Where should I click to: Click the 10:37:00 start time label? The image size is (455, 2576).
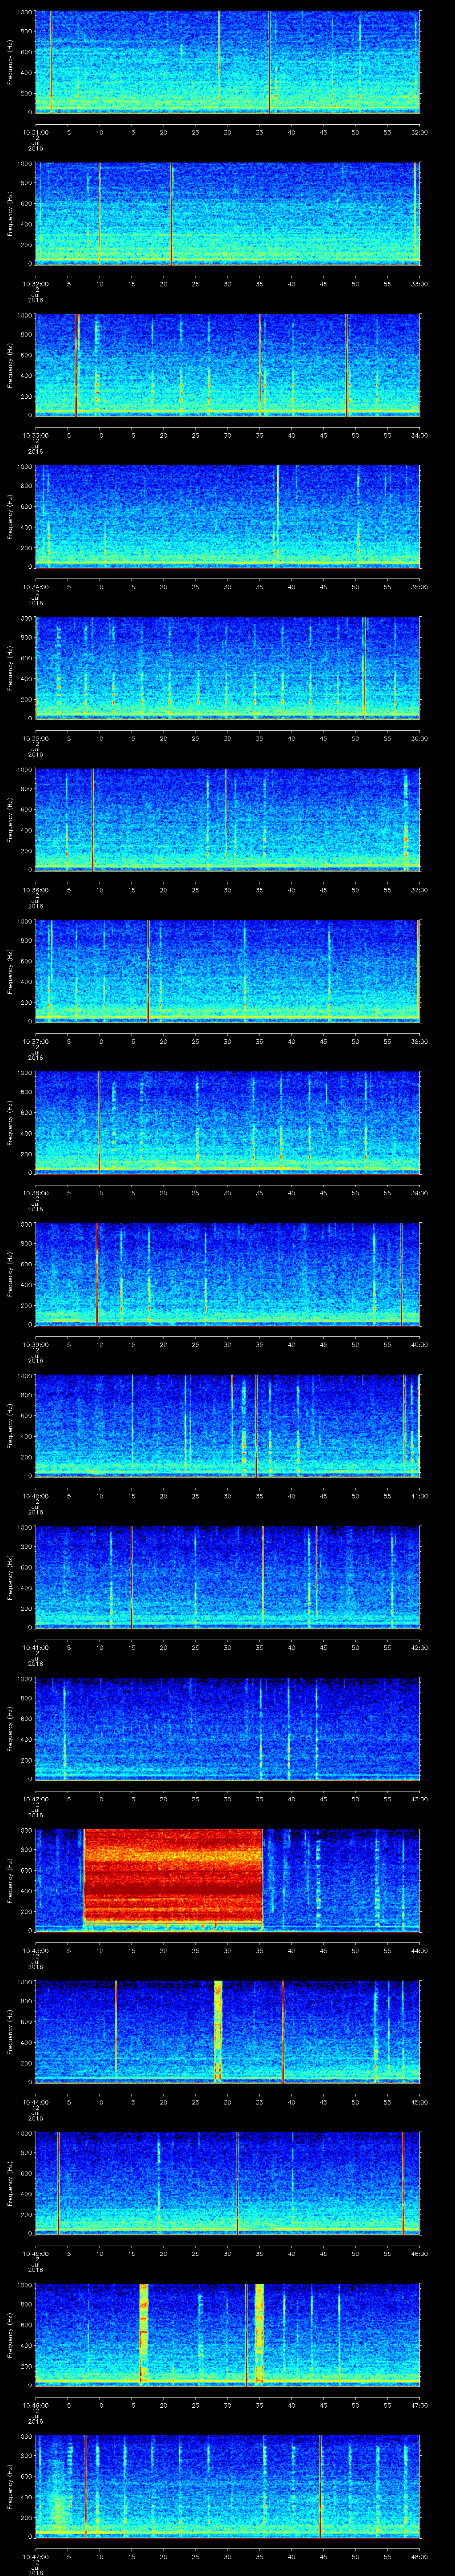(x=35, y=1041)
